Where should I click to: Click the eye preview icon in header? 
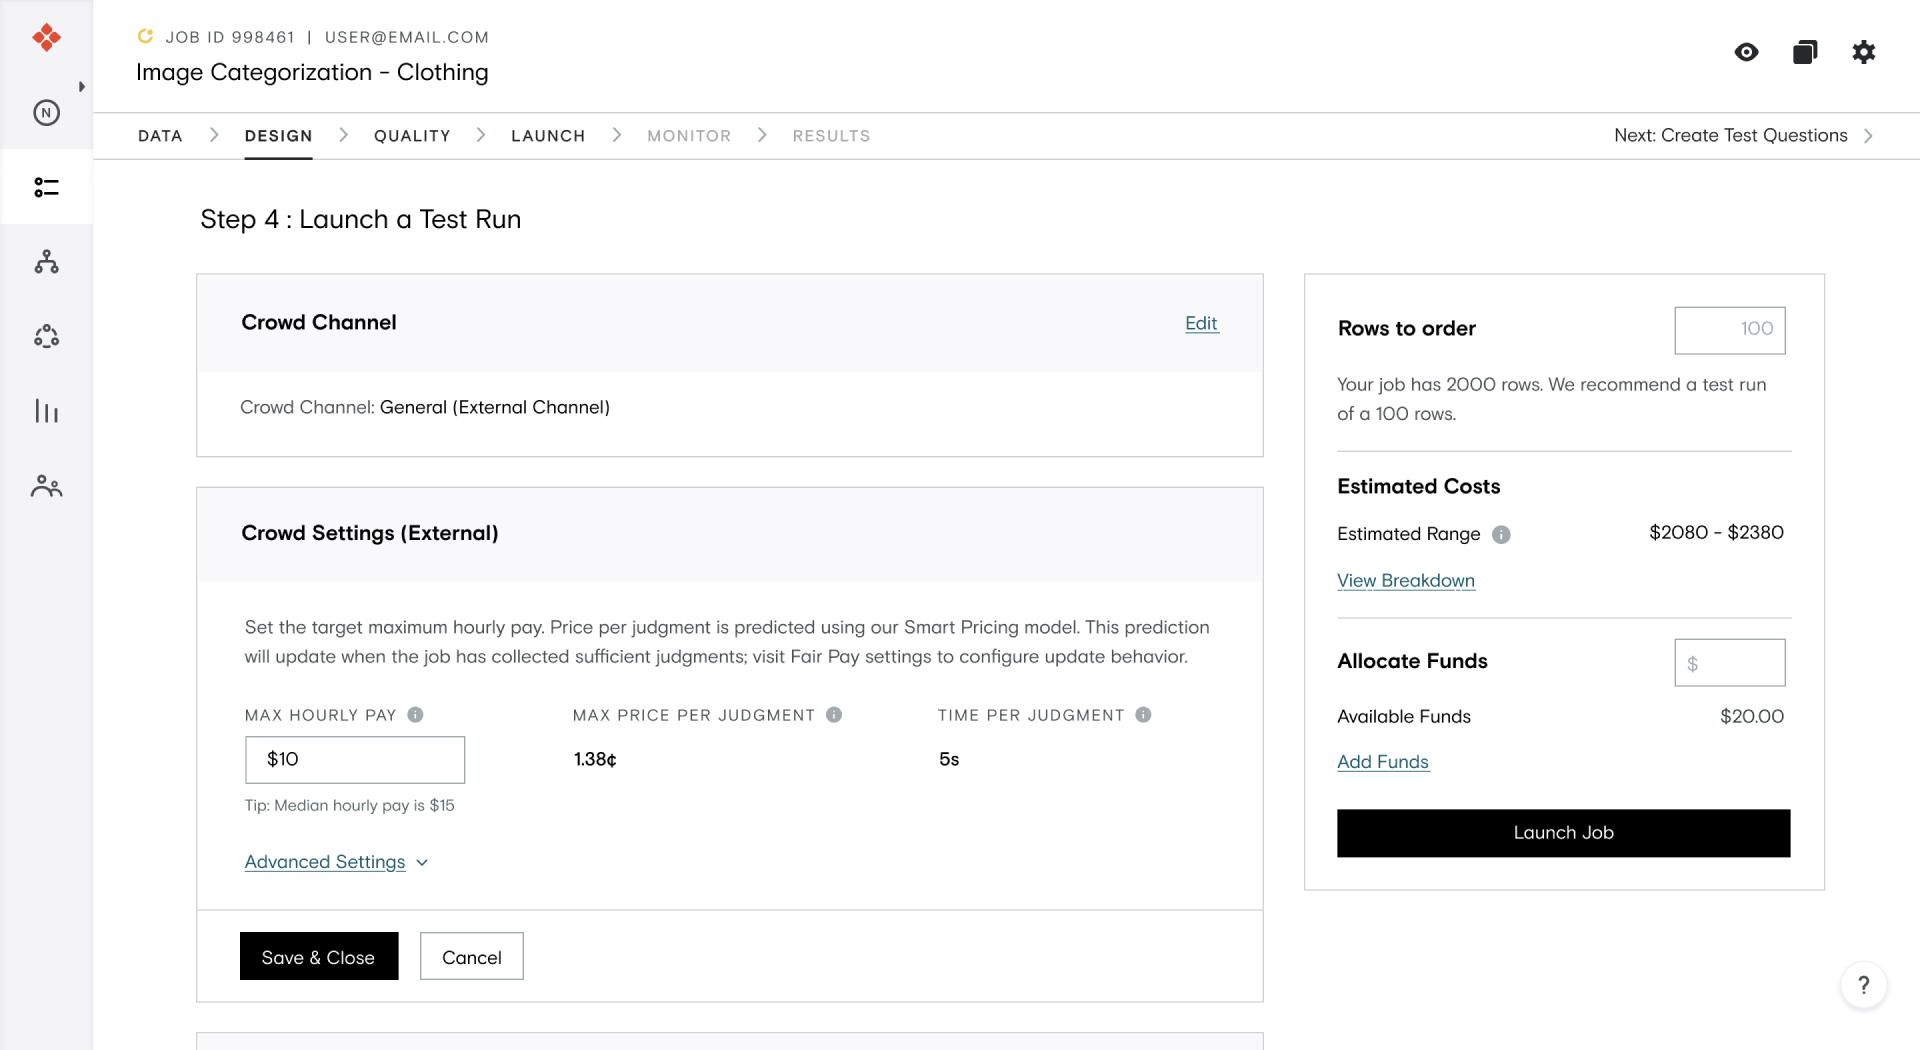[1747, 52]
